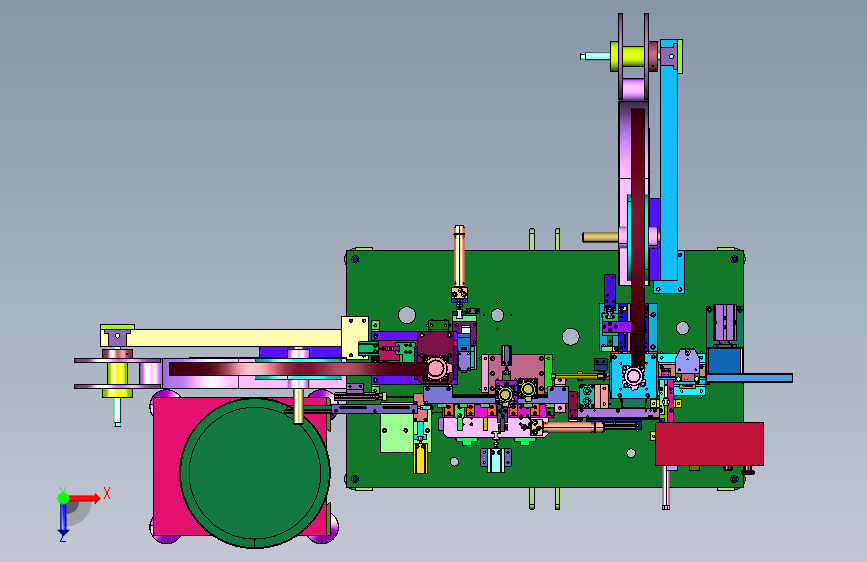Click the blue Z axis of the triad
867x562 pixels.
[x=63, y=519]
